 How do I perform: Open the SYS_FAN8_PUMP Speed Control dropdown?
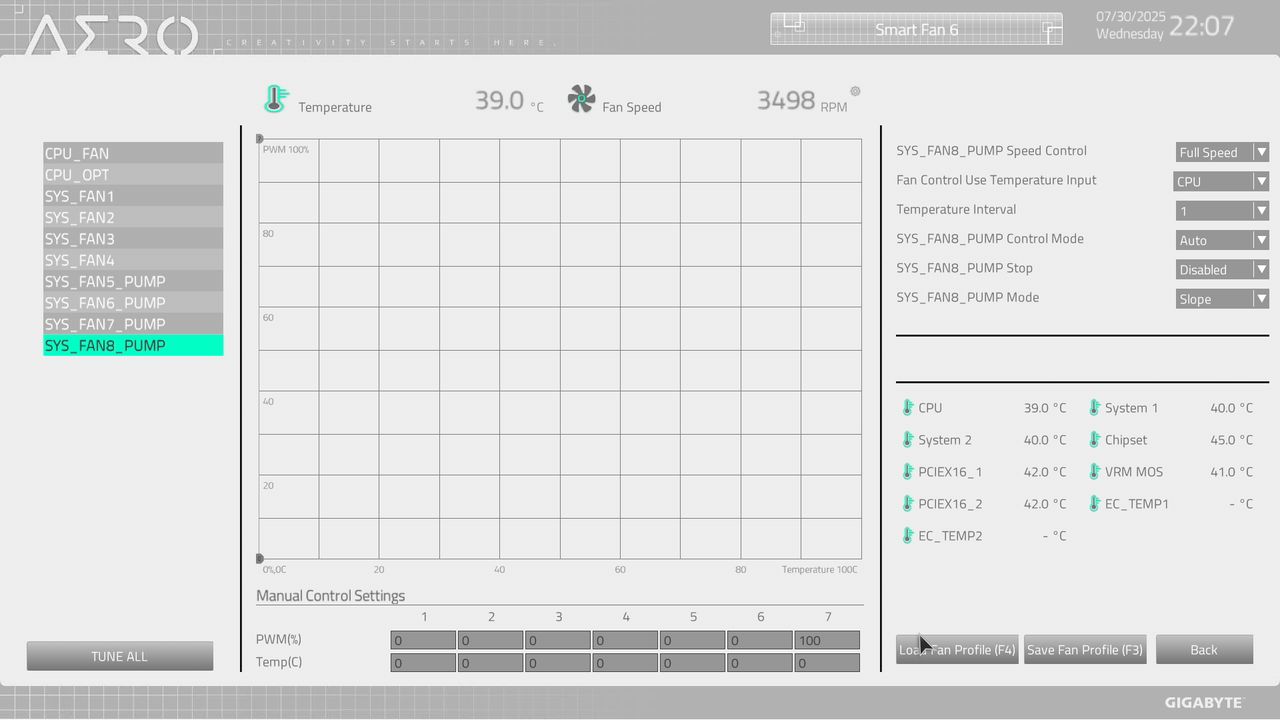click(x=1221, y=151)
